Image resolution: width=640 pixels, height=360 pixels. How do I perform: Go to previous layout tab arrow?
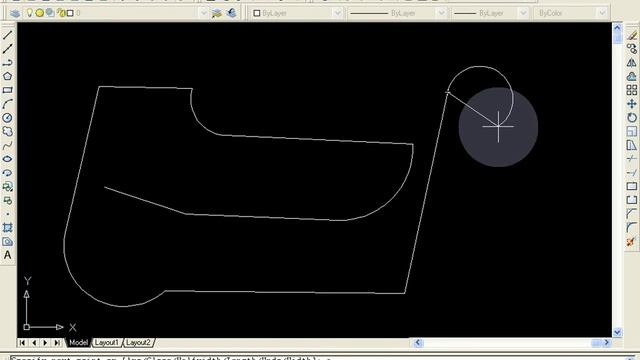[x=34, y=342]
